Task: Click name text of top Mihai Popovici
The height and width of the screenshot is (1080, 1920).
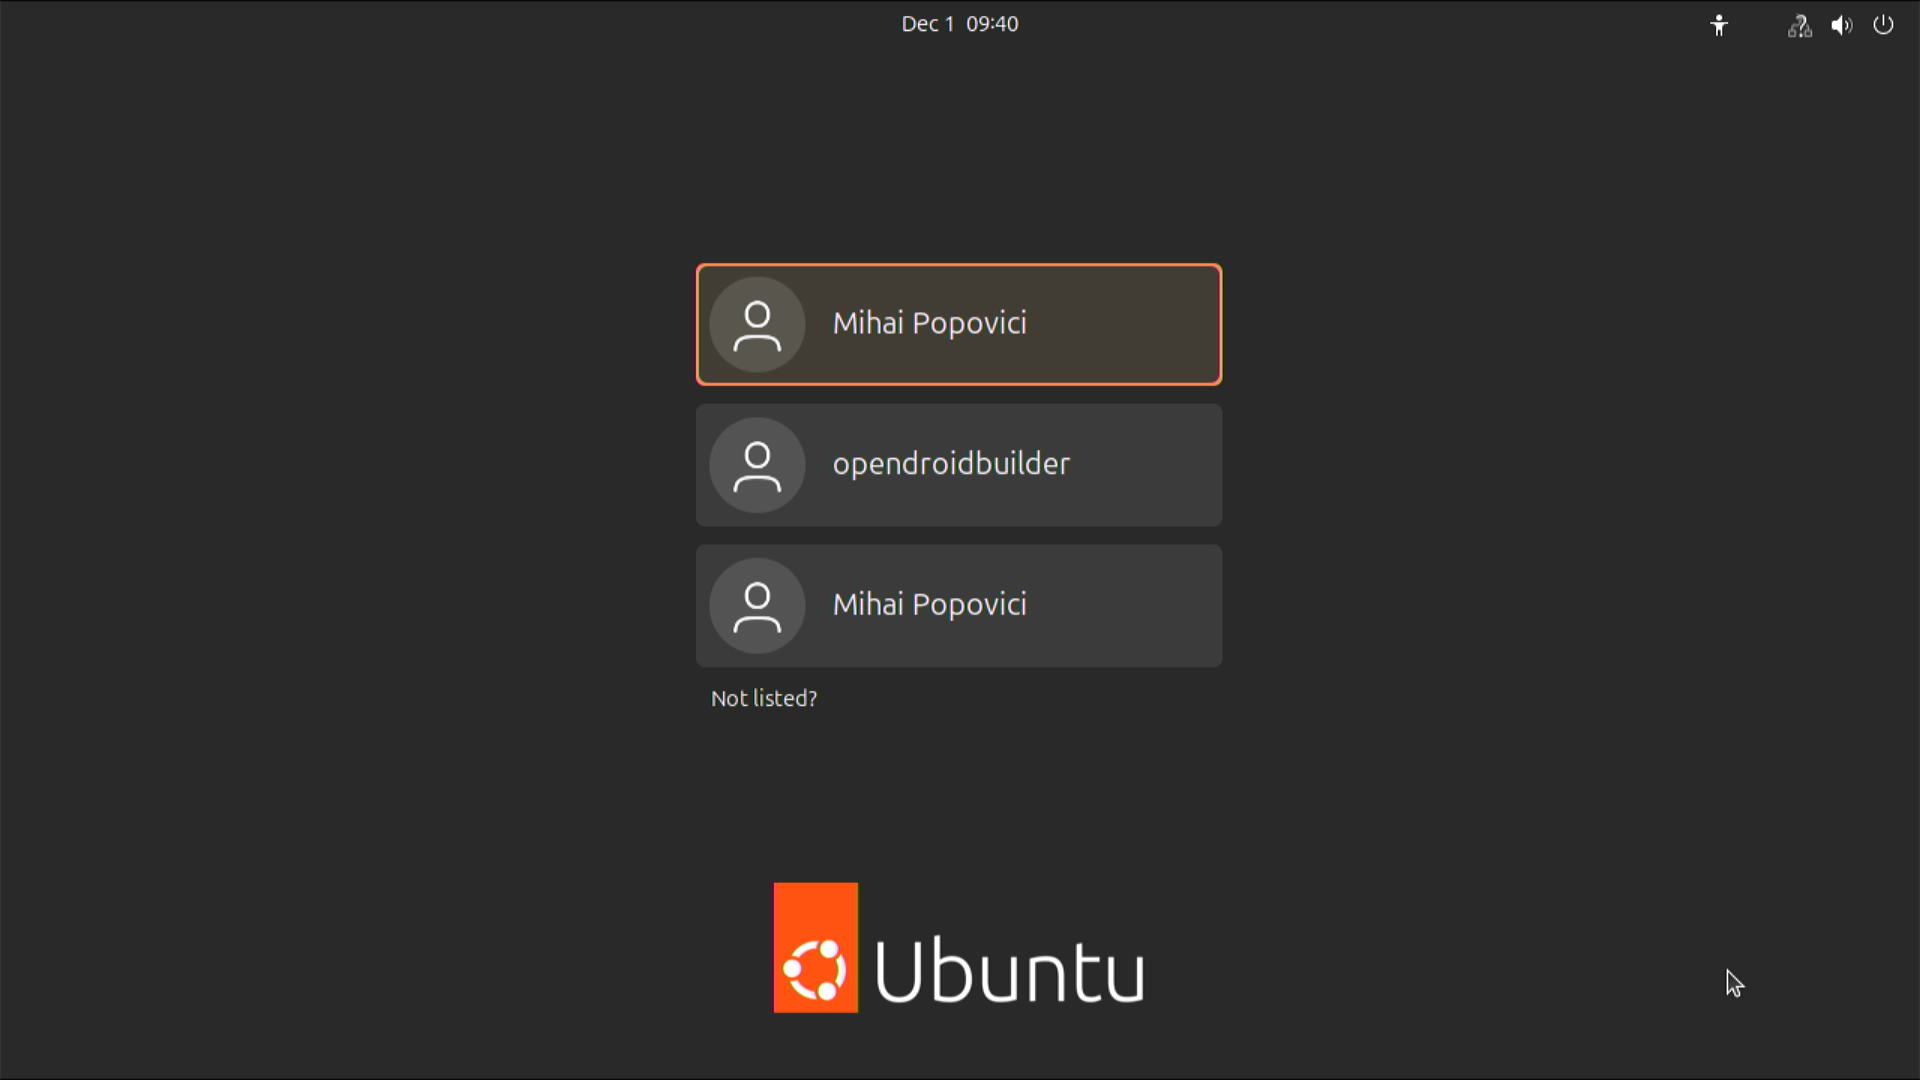Action: pos(929,324)
